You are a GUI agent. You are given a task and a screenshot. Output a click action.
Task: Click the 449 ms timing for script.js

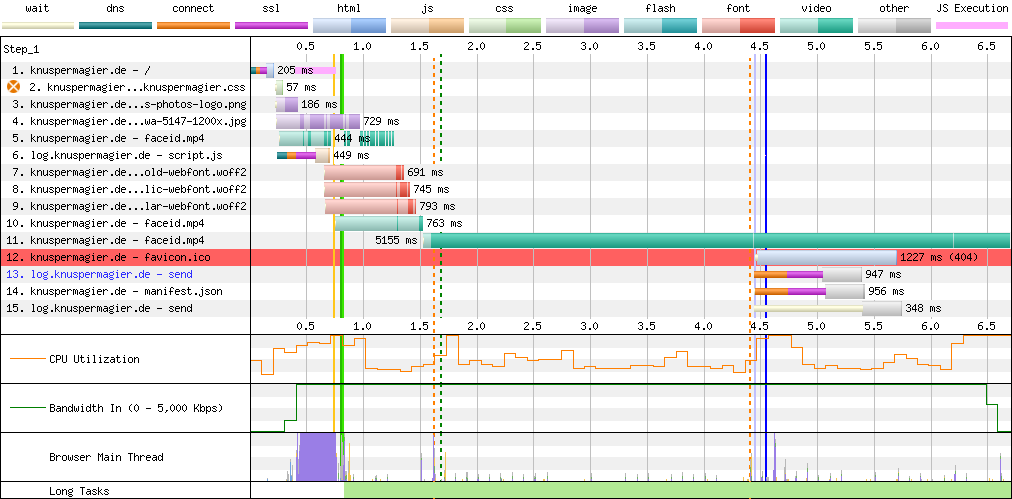click(351, 155)
